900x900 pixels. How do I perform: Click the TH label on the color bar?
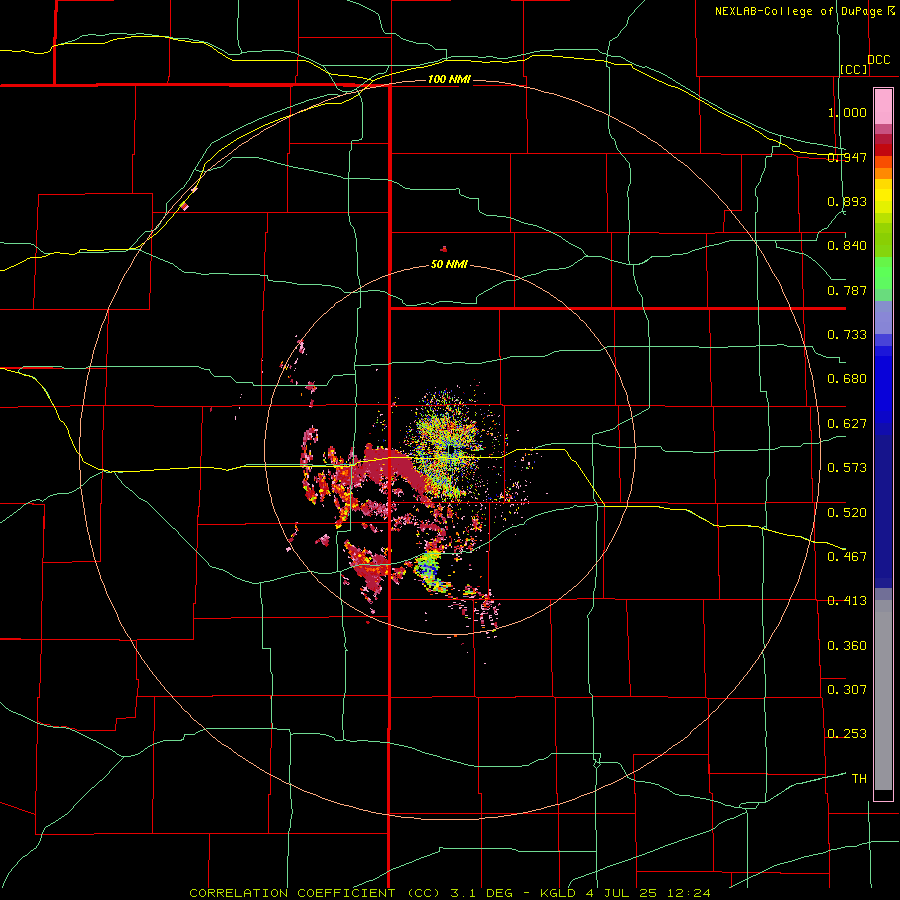click(859, 779)
